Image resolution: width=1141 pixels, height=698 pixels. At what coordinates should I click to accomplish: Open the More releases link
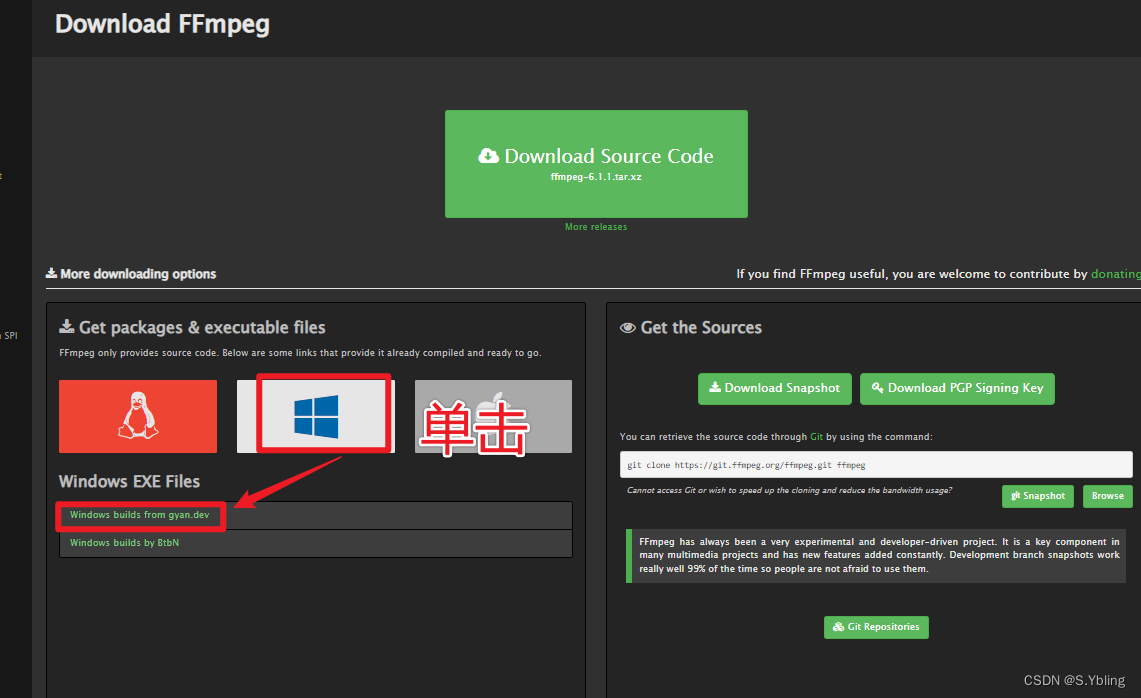click(596, 227)
